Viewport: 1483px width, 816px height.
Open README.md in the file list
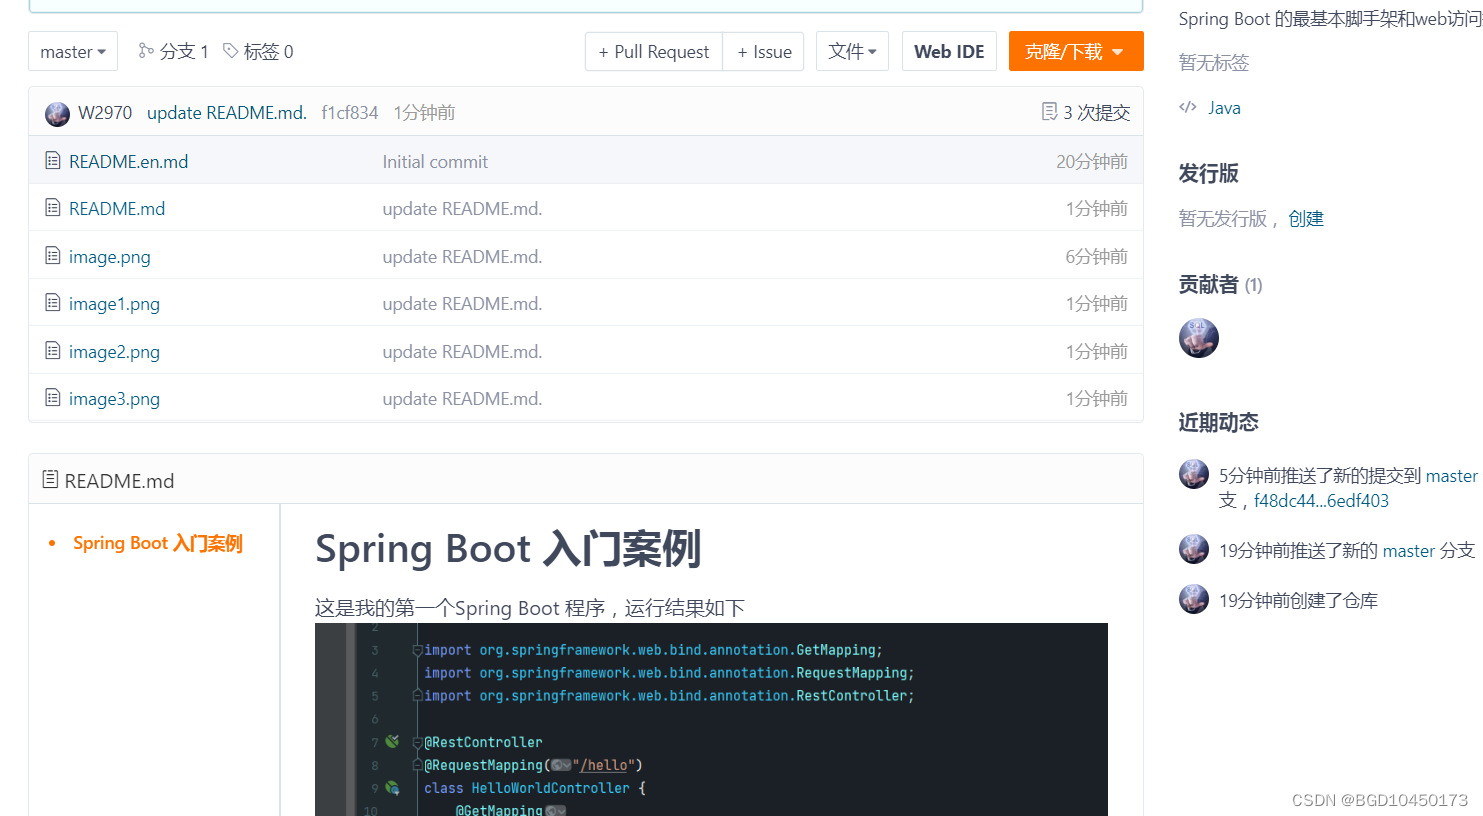pos(117,208)
